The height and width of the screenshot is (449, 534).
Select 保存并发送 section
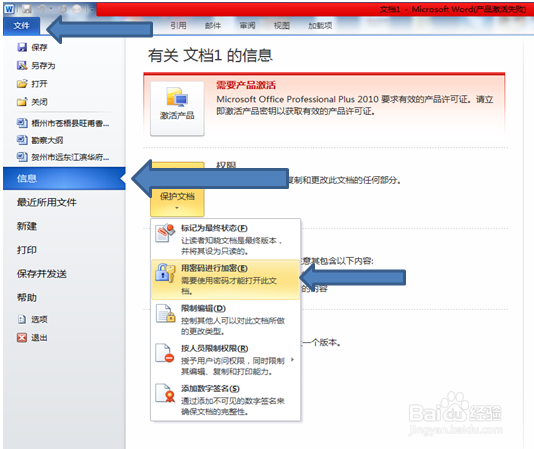click(42, 274)
